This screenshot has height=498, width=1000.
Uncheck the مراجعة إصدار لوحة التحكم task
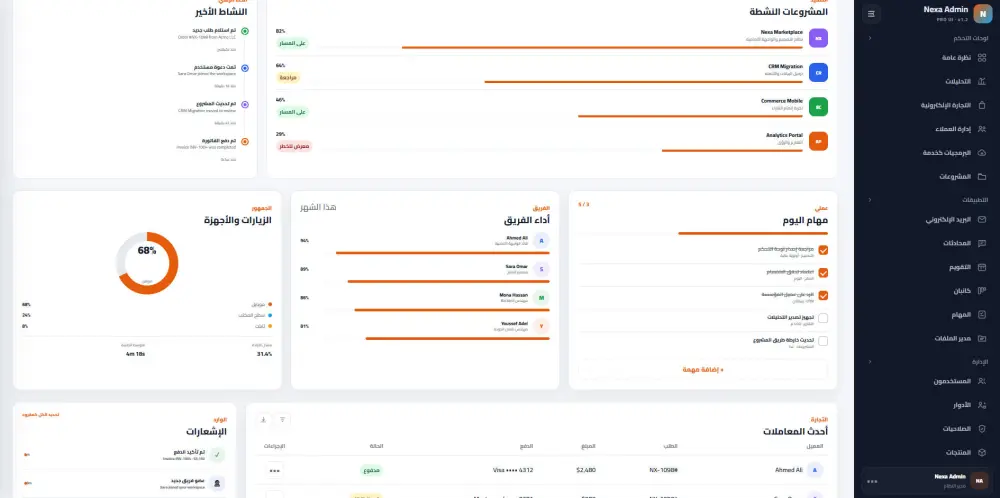(823, 250)
